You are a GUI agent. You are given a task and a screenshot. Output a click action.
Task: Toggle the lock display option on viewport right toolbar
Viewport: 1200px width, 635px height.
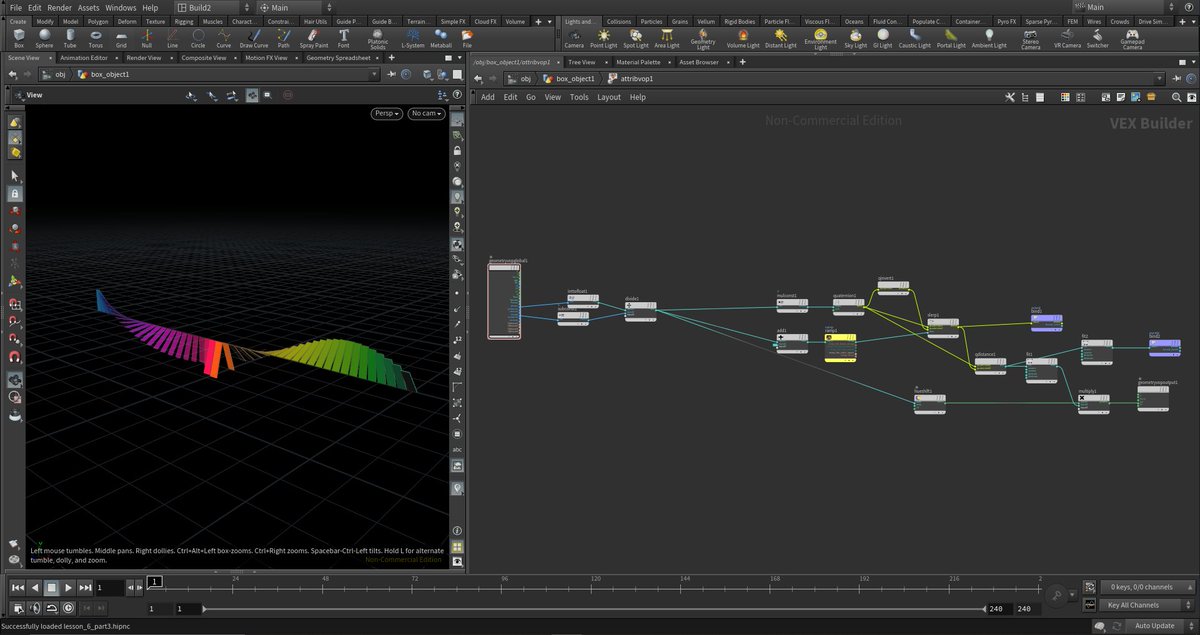(x=458, y=150)
